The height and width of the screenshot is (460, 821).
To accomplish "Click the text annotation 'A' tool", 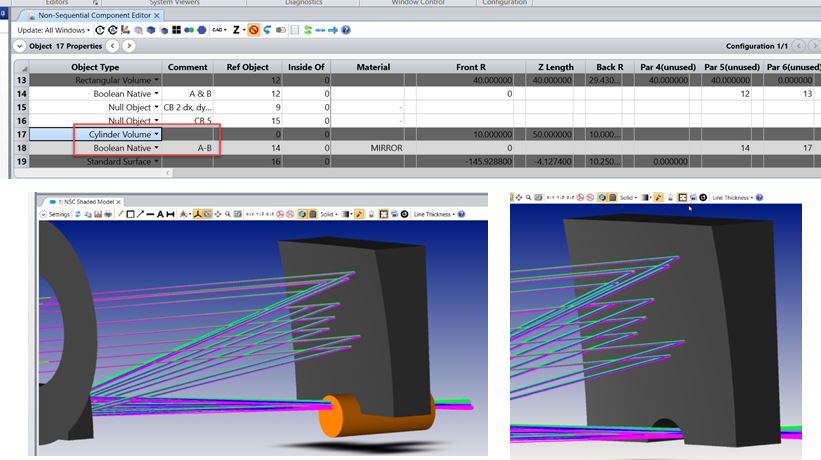I will (158, 214).
